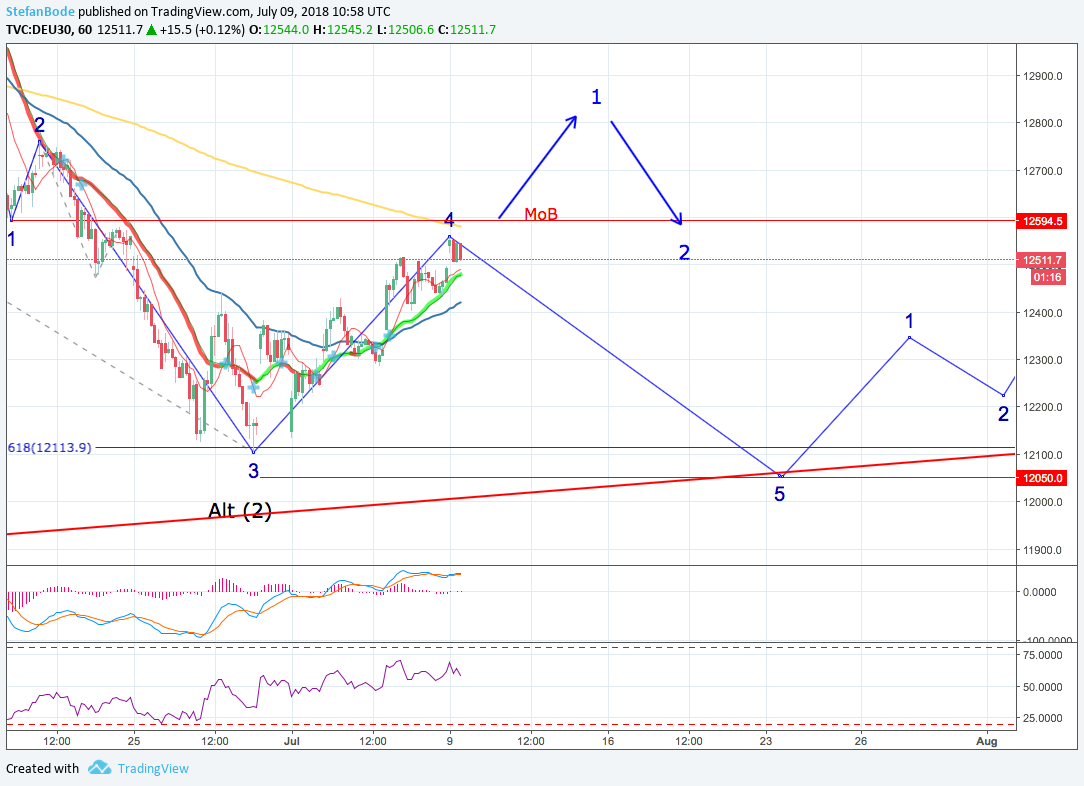1084x786 pixels.
Task: Click the 12700.0 price axis tick
Action: click(1043, 171)
